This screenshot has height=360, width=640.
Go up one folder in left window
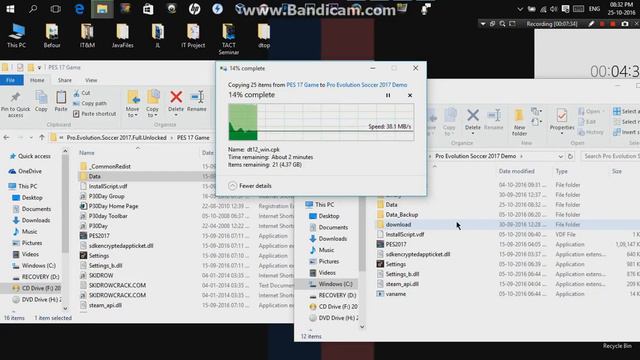pyautogui.click(x=42, y=138)
